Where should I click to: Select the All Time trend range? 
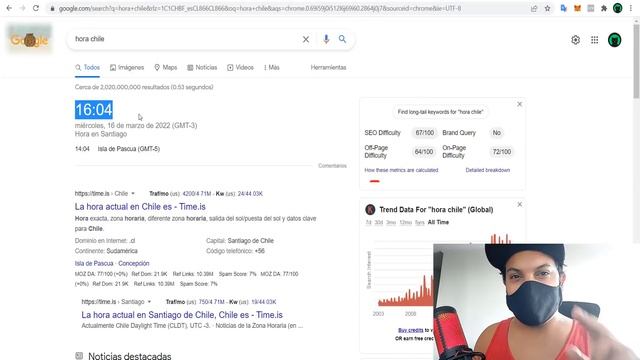pos(438,222)
